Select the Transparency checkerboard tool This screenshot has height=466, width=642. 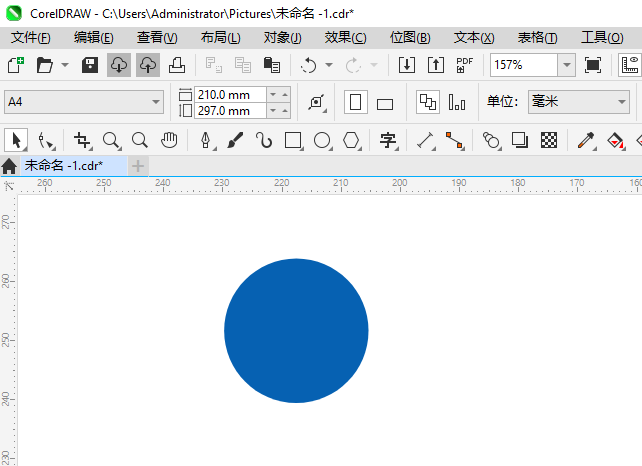549,140
